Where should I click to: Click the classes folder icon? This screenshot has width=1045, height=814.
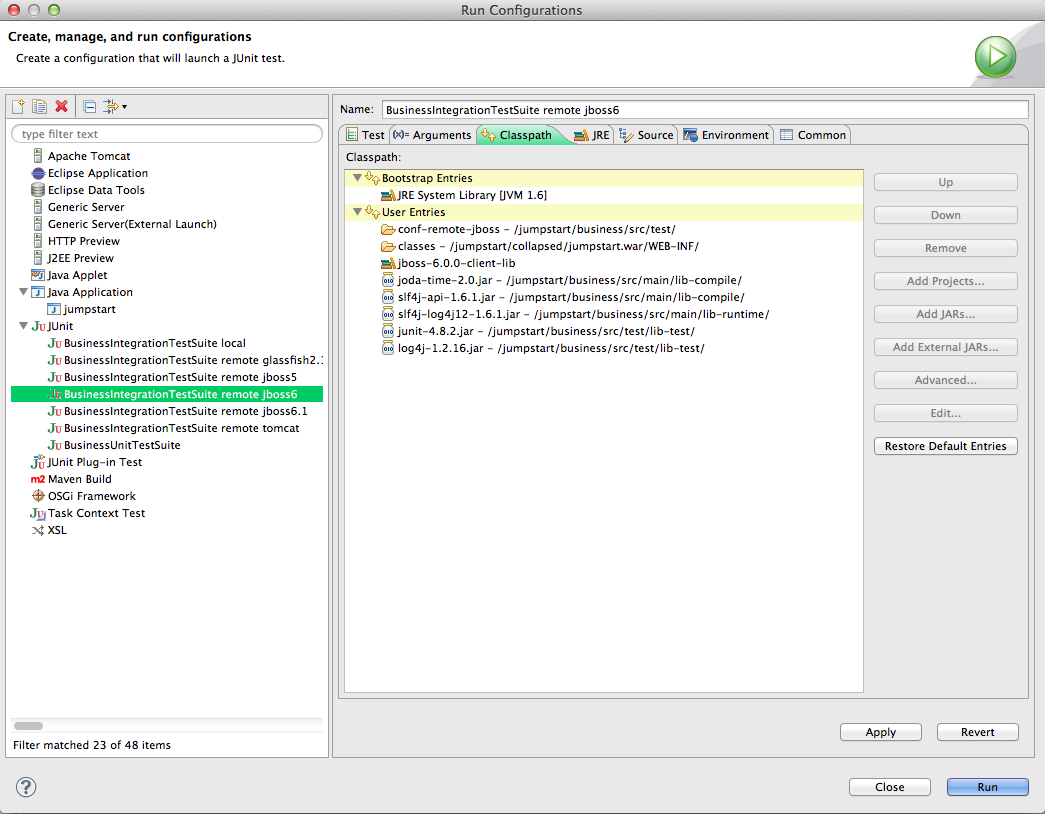388,247
